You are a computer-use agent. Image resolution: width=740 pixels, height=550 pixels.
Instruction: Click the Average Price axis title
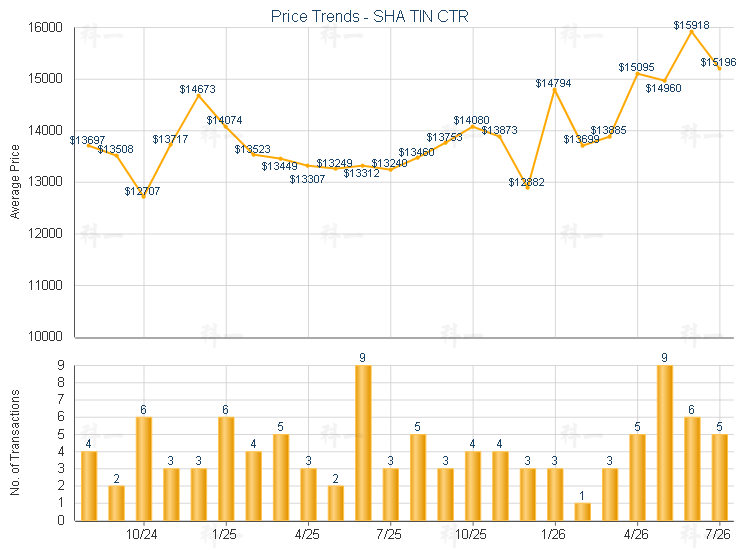15,182
